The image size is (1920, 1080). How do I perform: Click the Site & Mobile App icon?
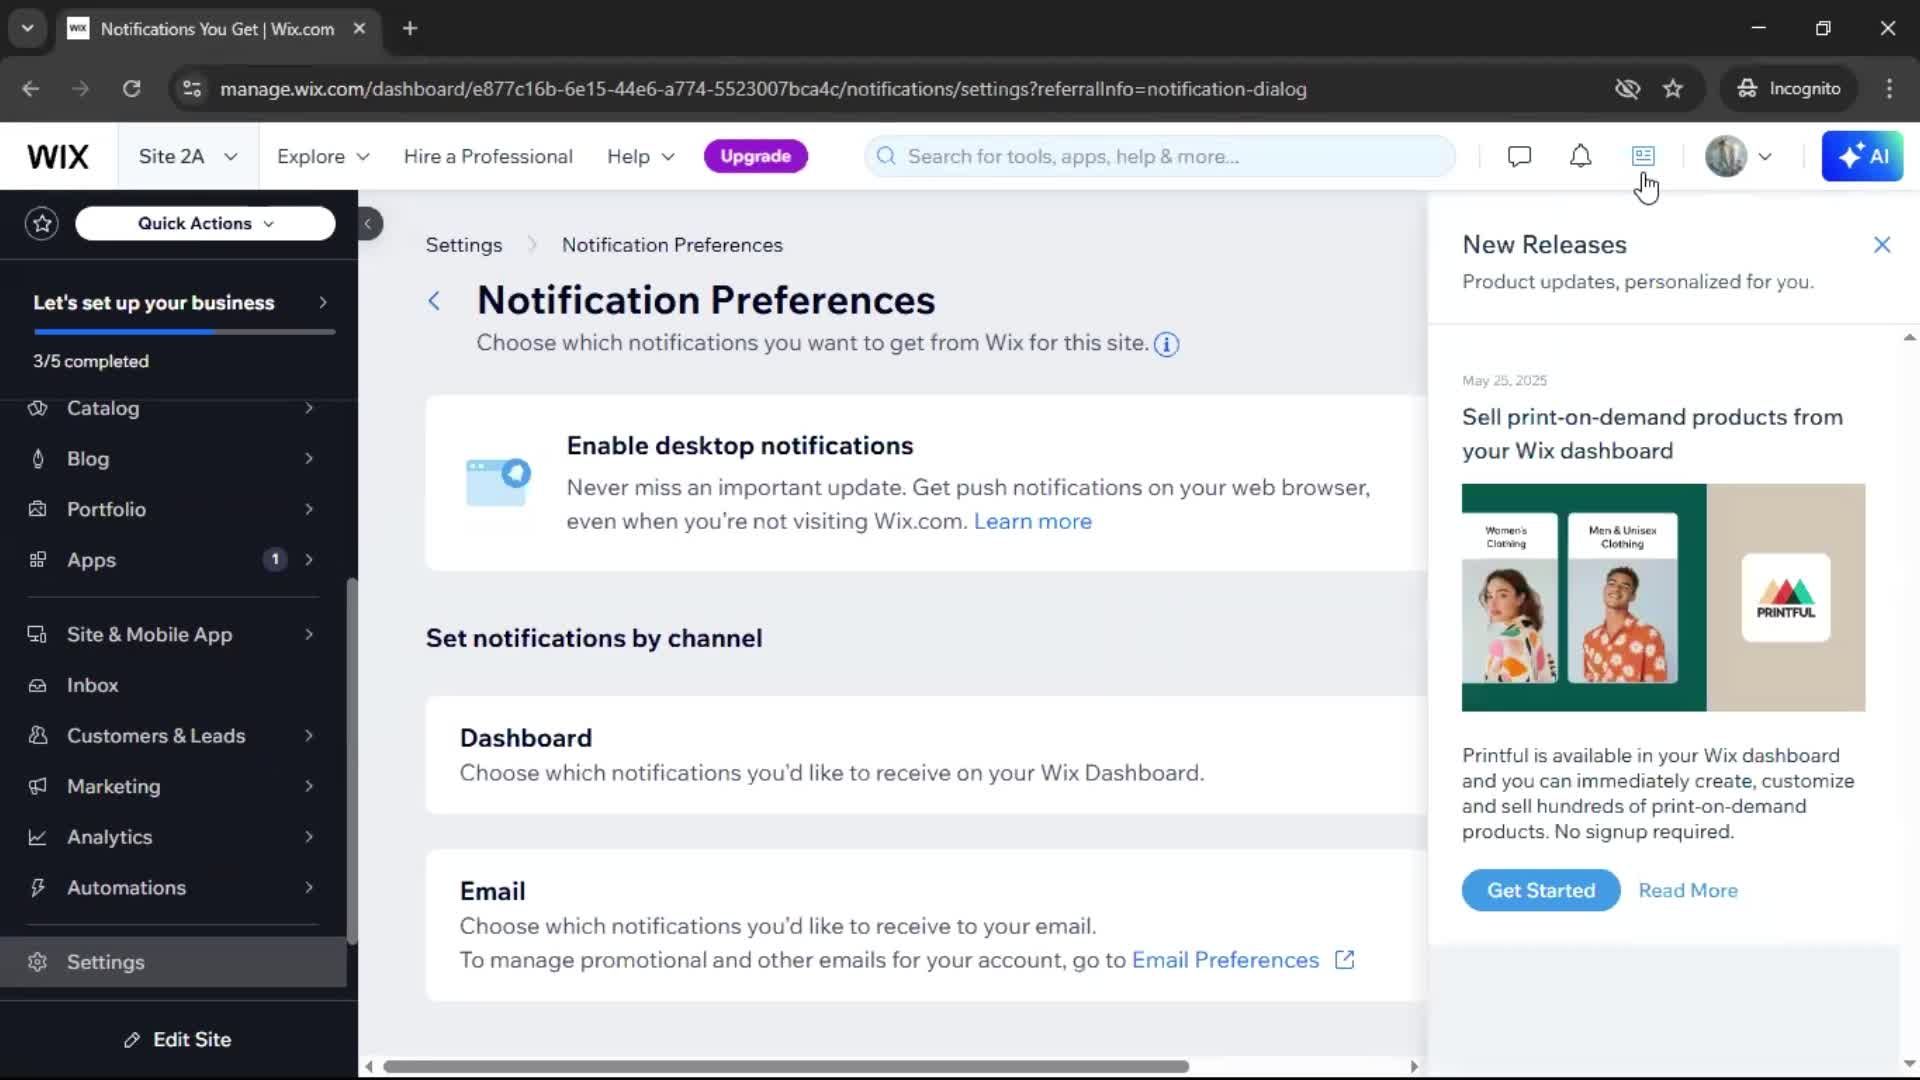38,634
